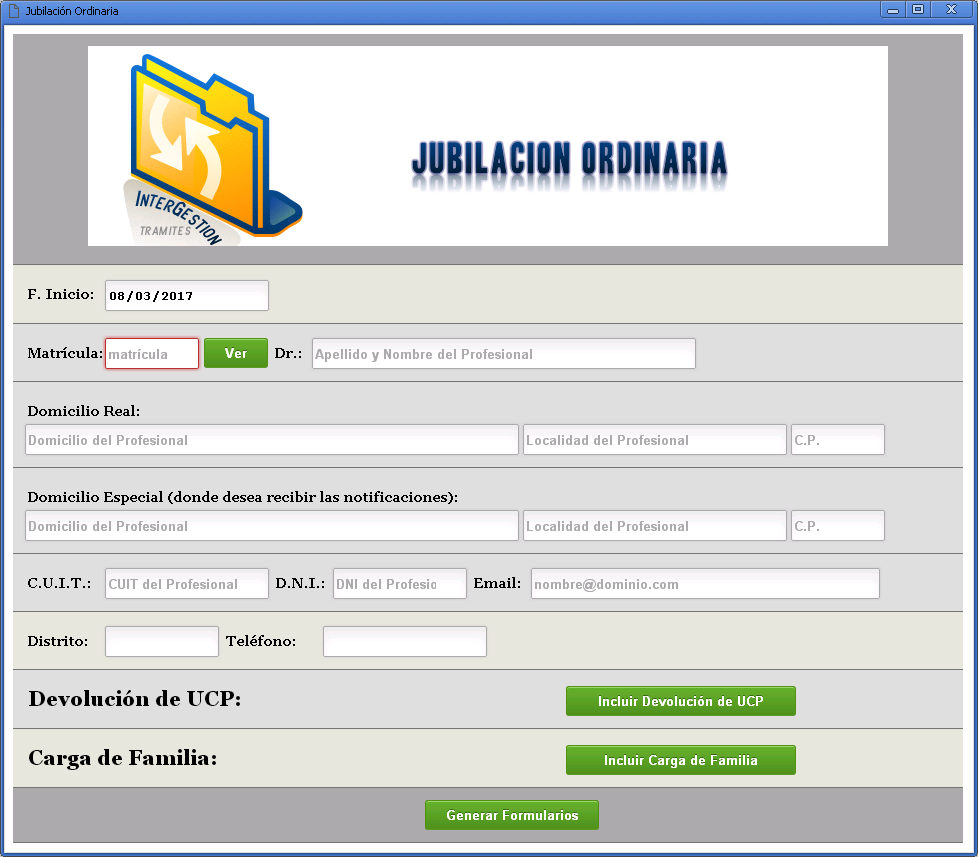Click Domicilio Especial address field
The height and width of the screenshot is (857, 978).
pos(272,526)
